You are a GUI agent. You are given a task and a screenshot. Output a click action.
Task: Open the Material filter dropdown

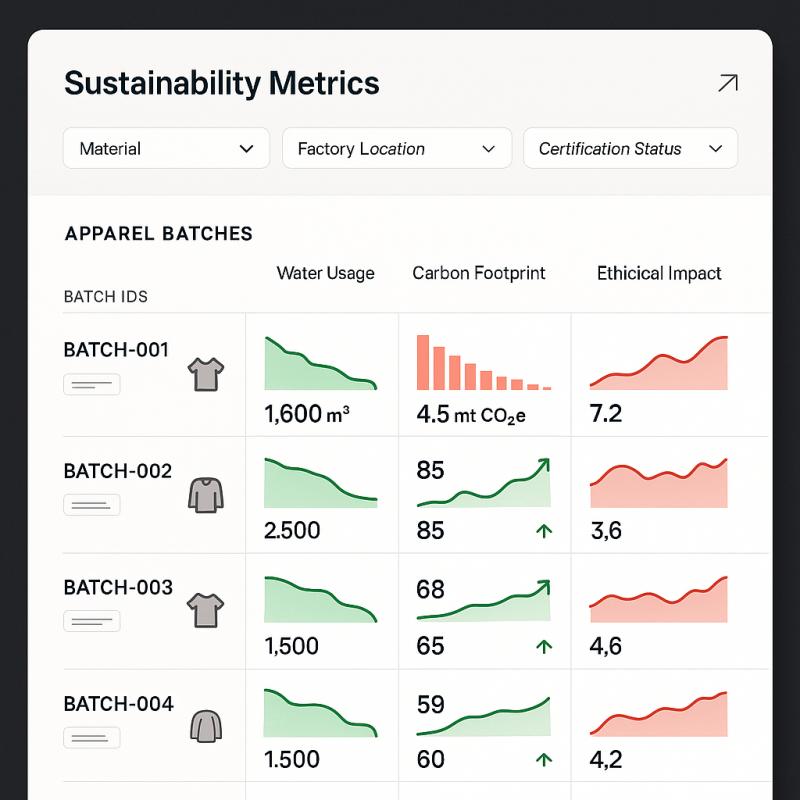tap(166, 149)
